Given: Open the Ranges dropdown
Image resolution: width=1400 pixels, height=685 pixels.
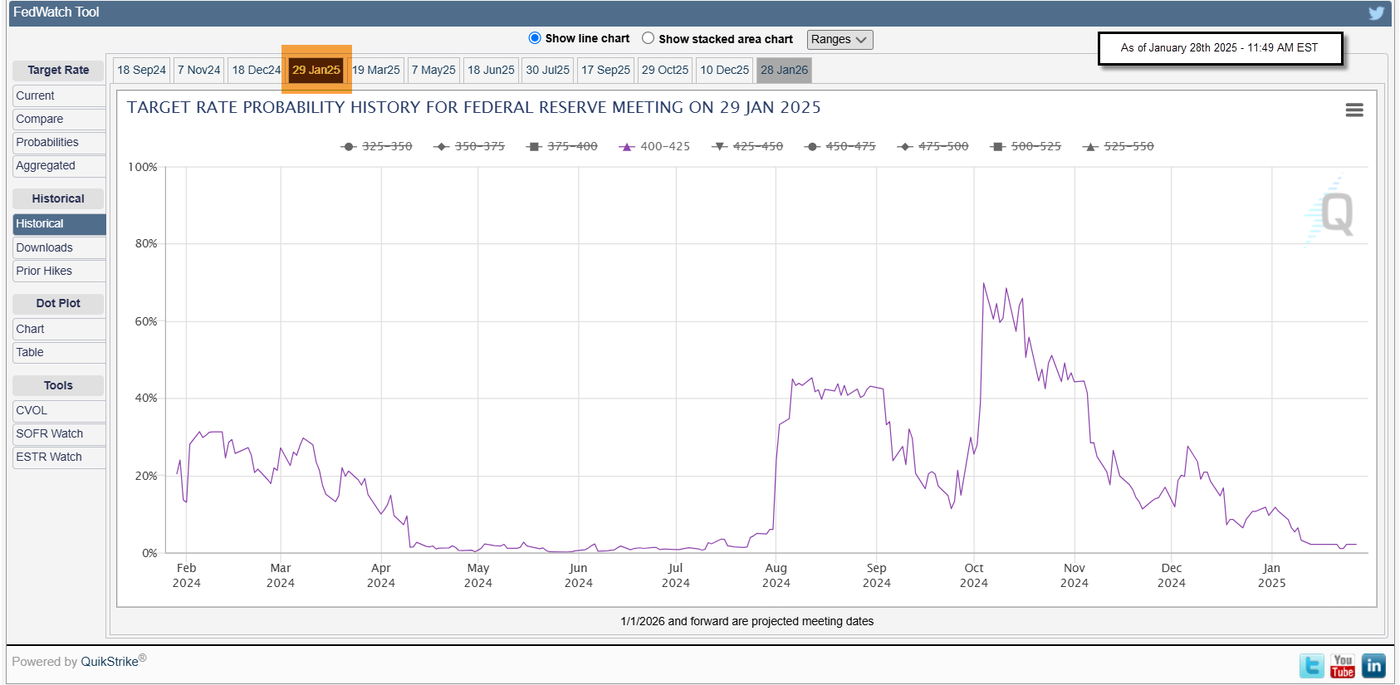Looking at the screenshot, I should (840, 39).
